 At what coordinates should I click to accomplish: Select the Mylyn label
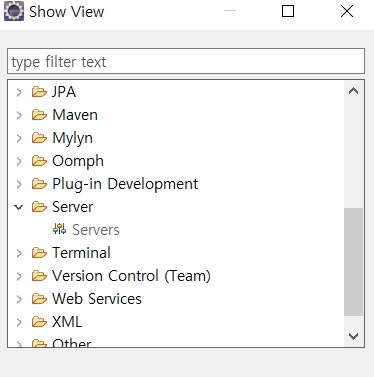coord(72,138)
